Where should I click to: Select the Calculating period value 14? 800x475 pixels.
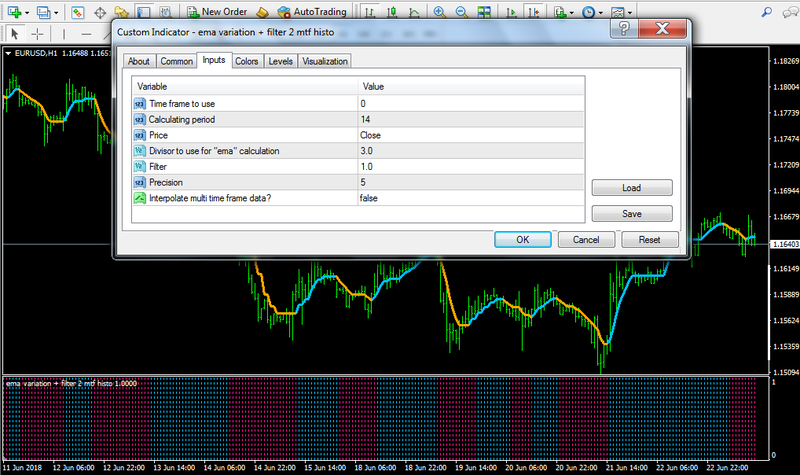coord(367,119)
